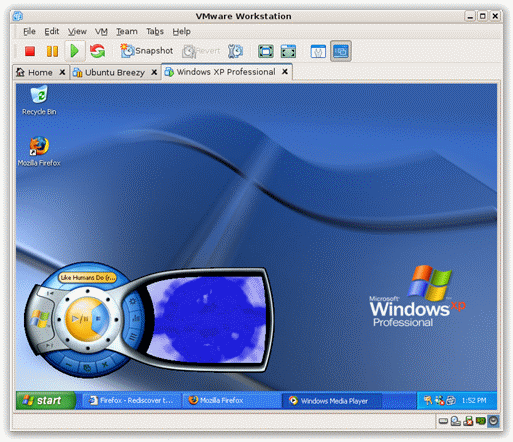Open the Tabs menu
The width and height of the screenshot is (513, 442).
(155, 31)
